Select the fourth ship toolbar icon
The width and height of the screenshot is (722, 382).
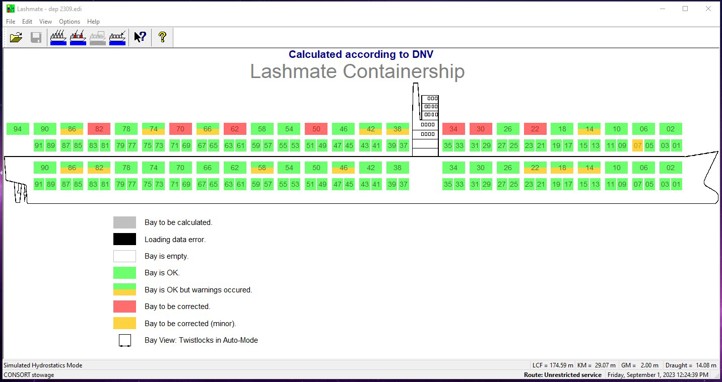coord(117,37)
